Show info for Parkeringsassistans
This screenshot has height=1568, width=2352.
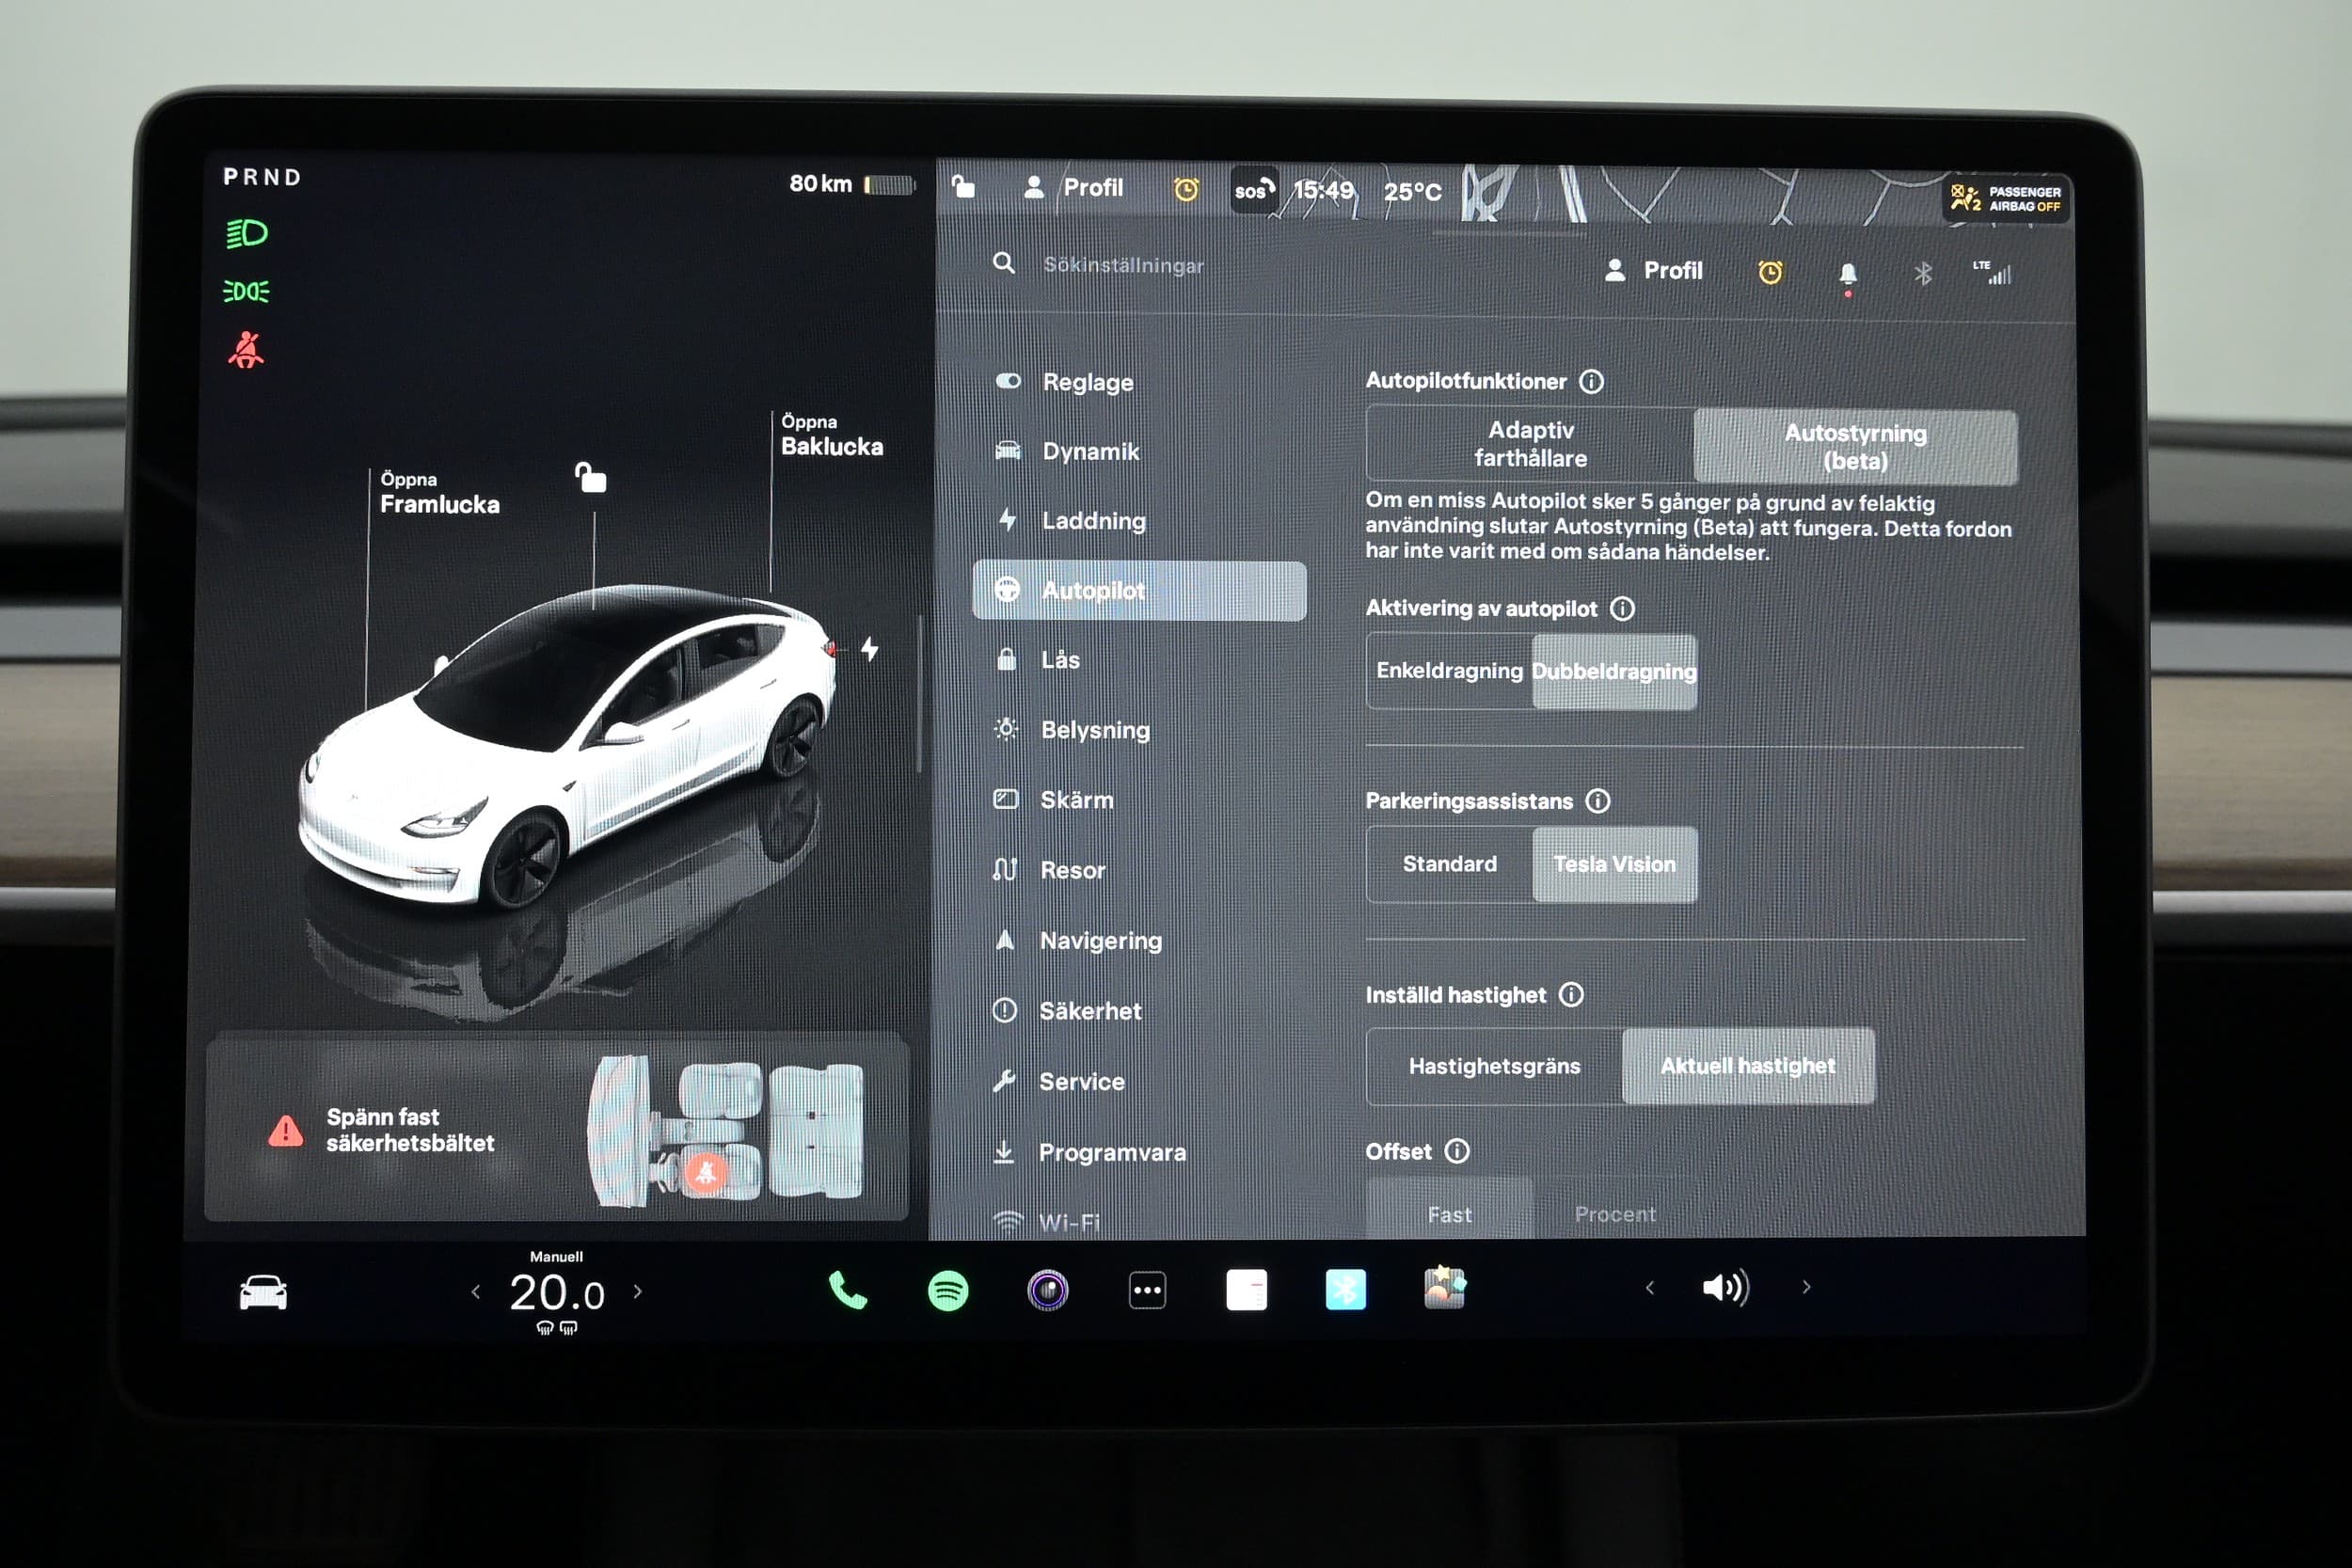(x=1598, y=801)
